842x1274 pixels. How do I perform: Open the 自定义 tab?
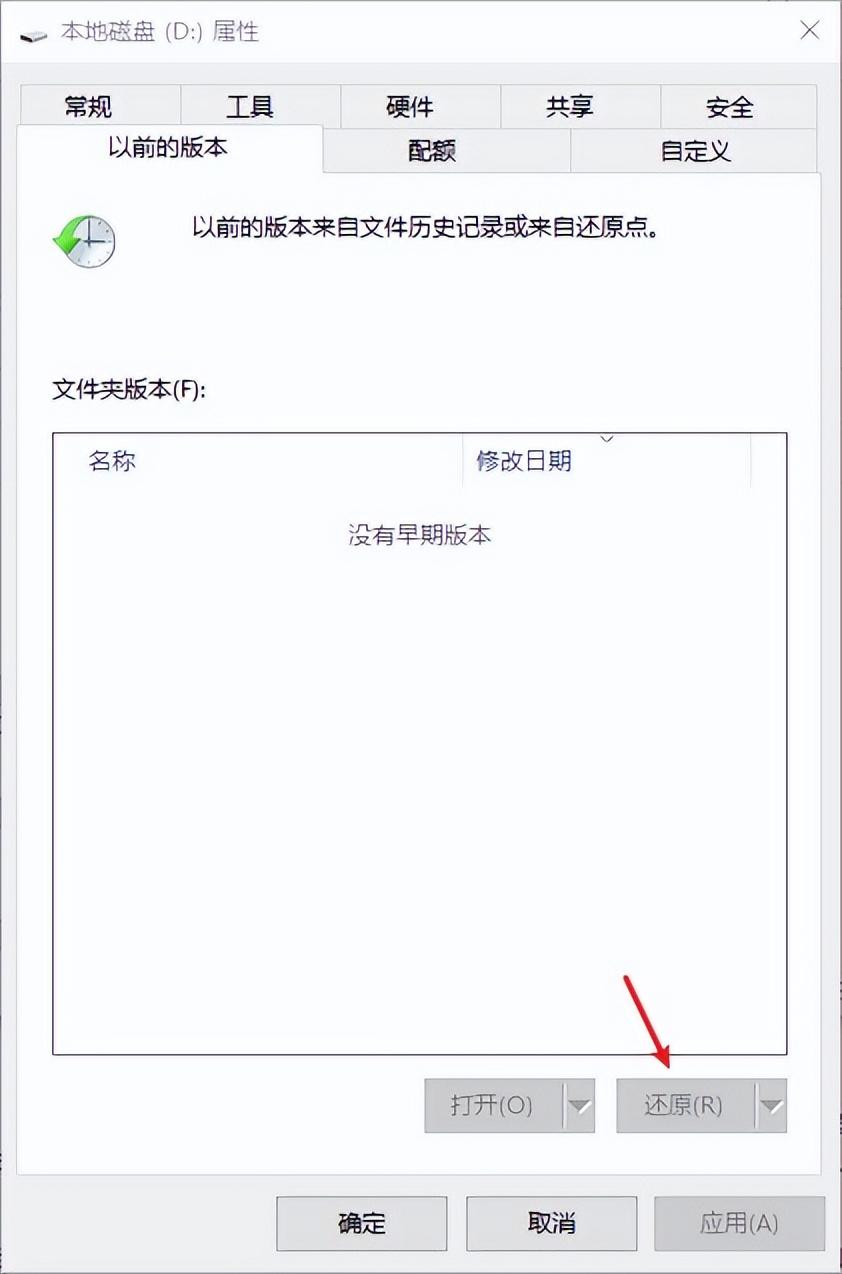click(x=695, y=151)
